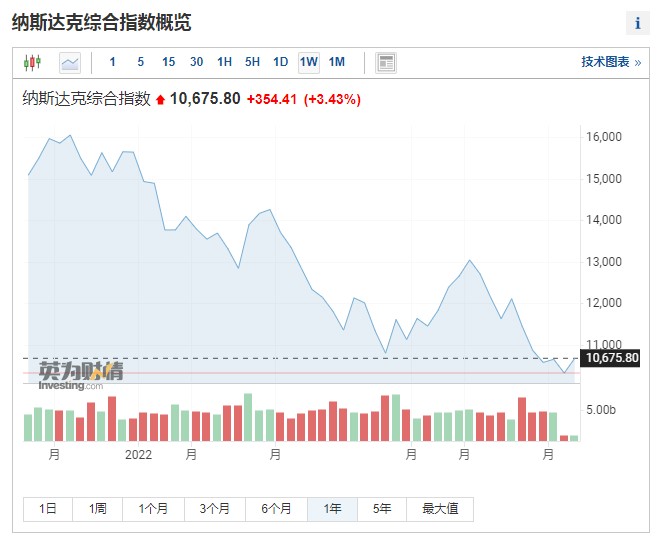
Task: Switch to area chart type
Action: click(70, 63)
